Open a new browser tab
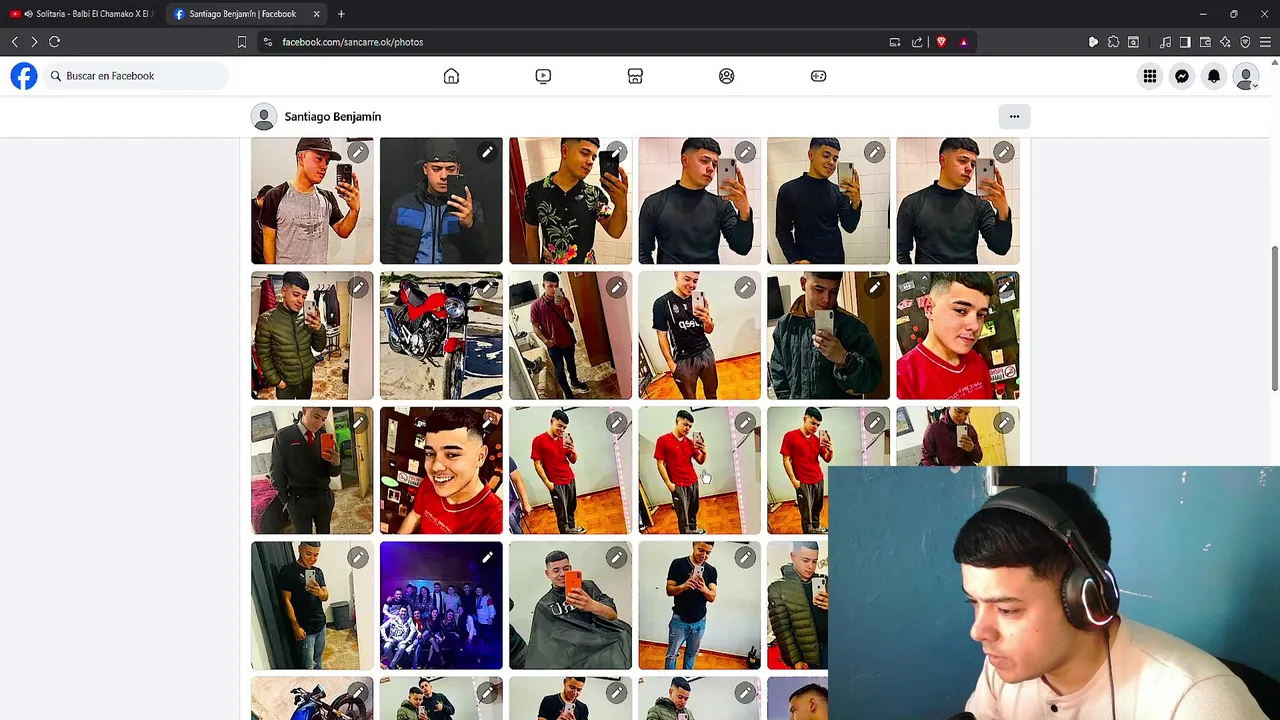Screen dimensions: 1280x720 pos(341,14)
